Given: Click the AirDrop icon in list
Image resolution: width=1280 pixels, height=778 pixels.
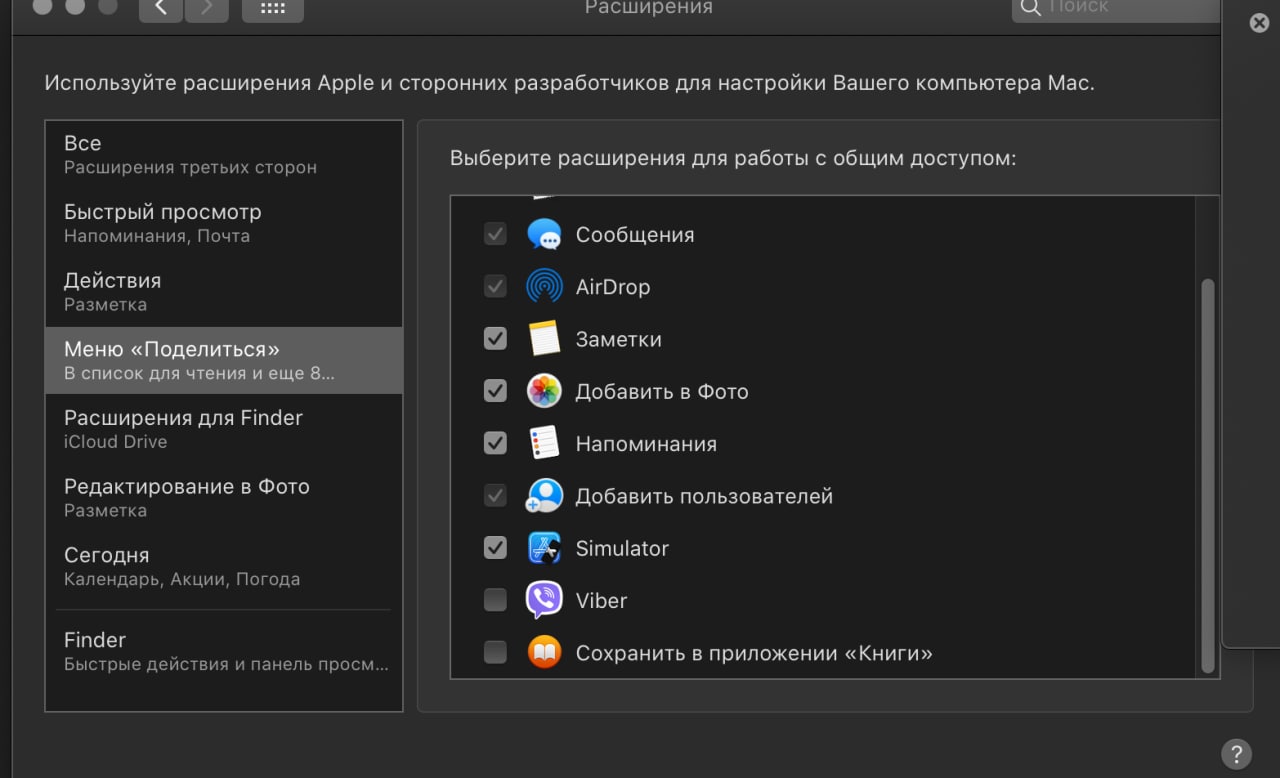Looking at the screenshot, I should click(x=544, y=287).
